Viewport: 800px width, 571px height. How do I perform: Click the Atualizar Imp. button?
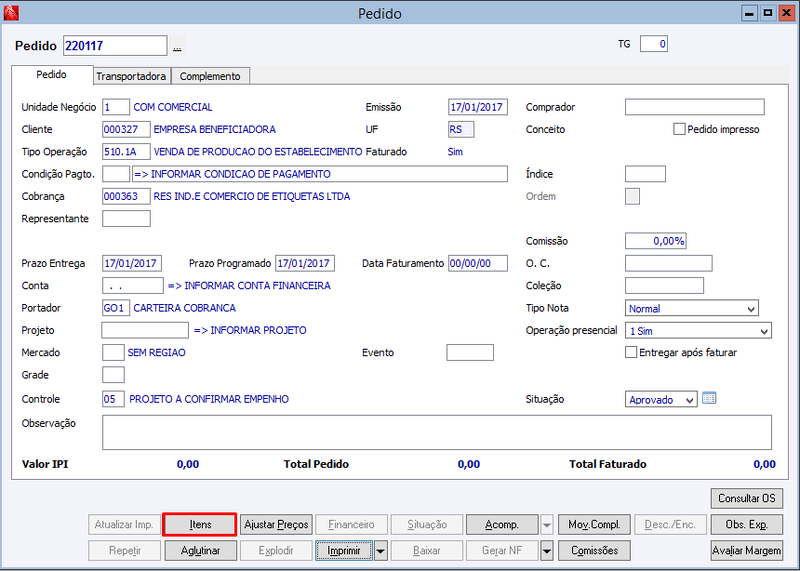click(124, 525)
